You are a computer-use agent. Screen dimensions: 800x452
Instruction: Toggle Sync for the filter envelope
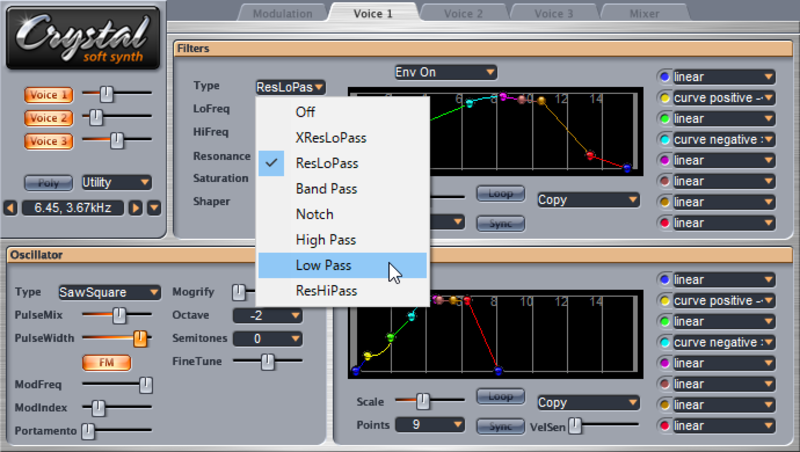[501, 223]
